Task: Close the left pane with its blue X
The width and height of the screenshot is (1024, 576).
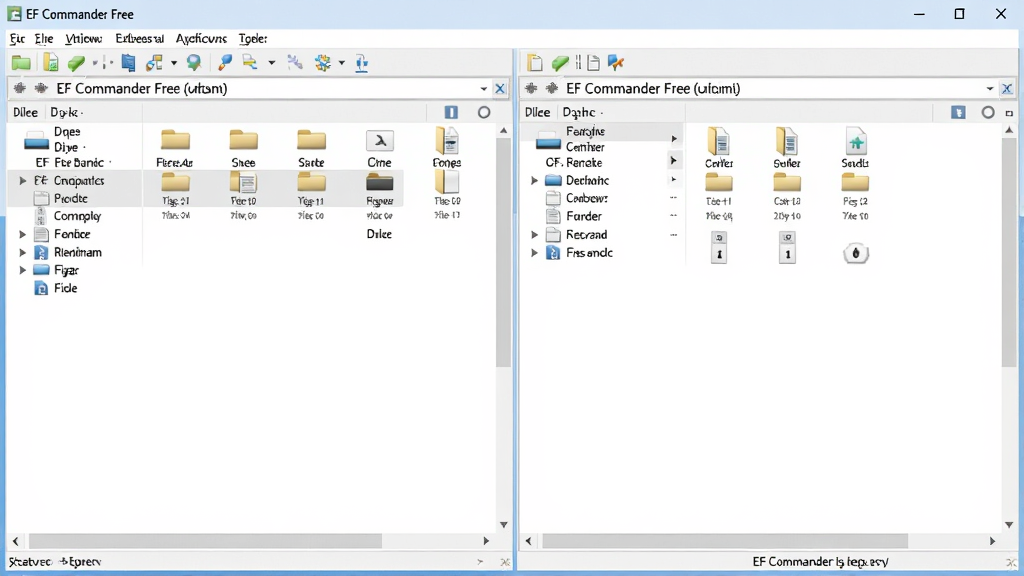Action: pos(500,89)
